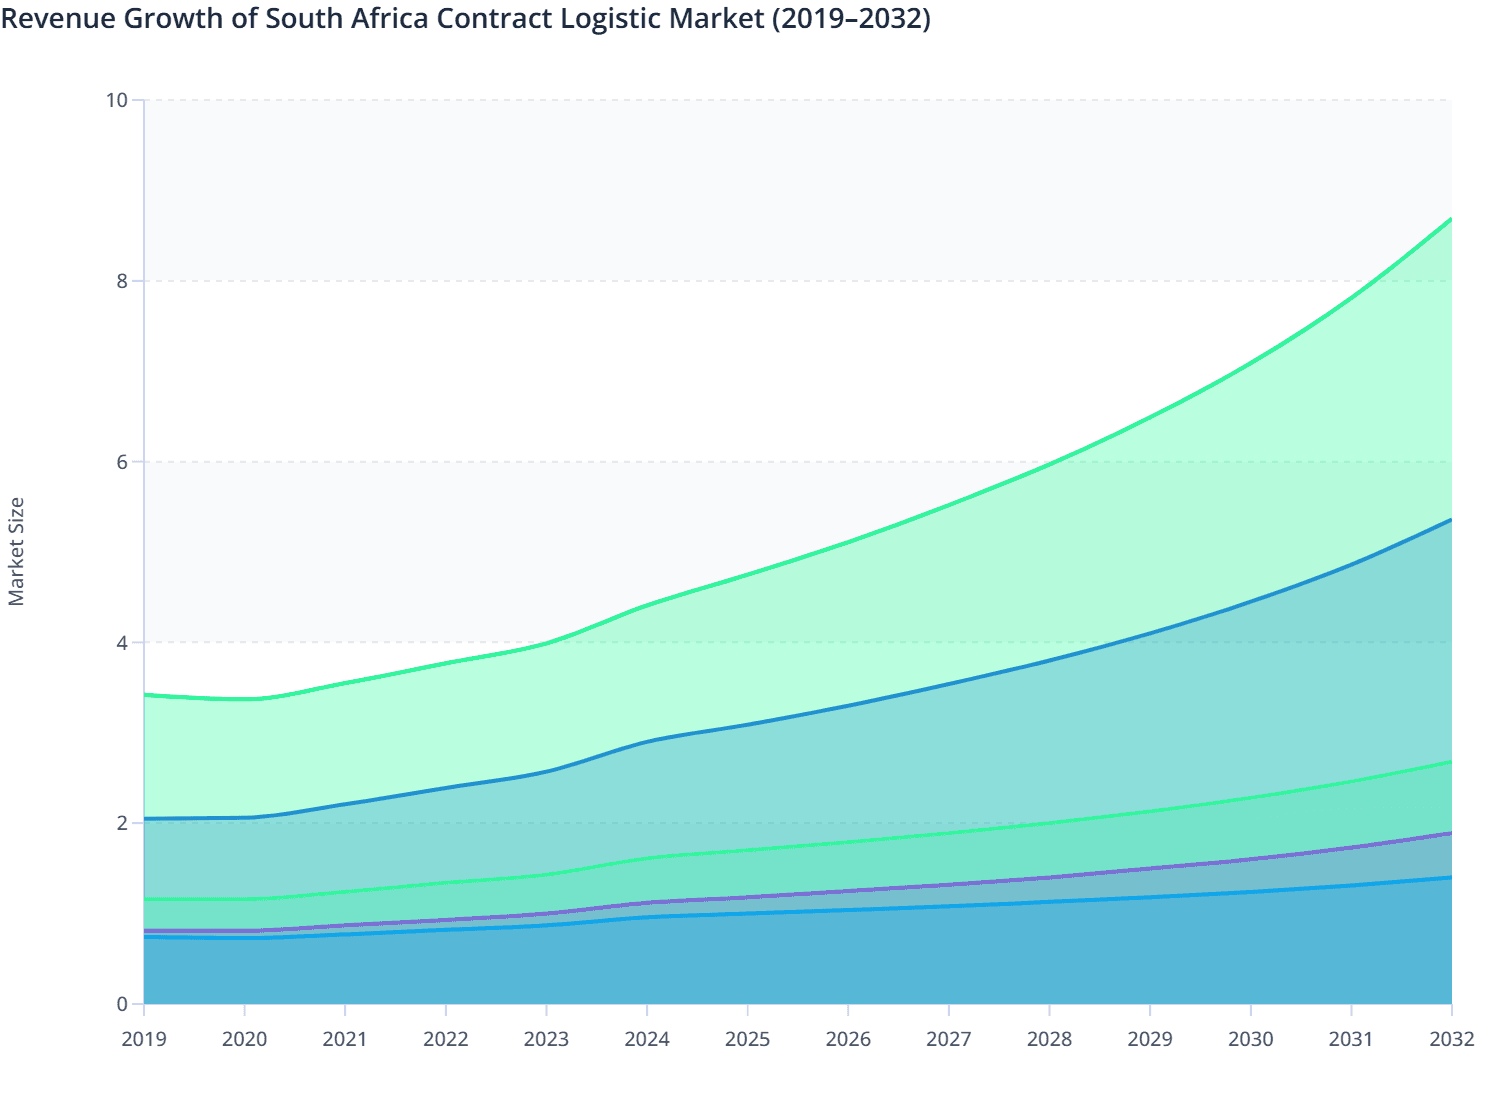Select the 2025 year tick label
Image resolution: width=1508 pixels, height=1120 pixels.
tap(746, 1040)
